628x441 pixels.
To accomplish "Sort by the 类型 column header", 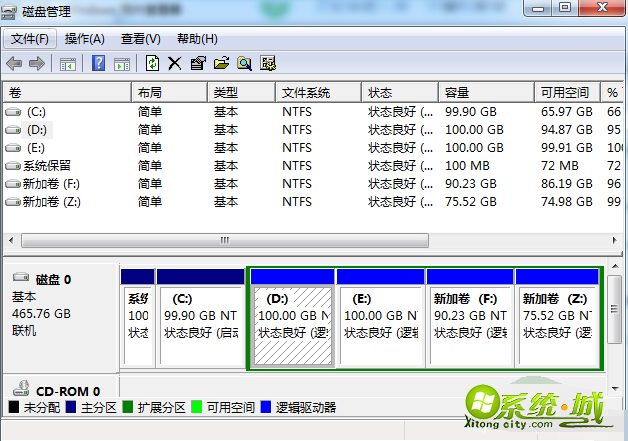I will tap(242, 93).
